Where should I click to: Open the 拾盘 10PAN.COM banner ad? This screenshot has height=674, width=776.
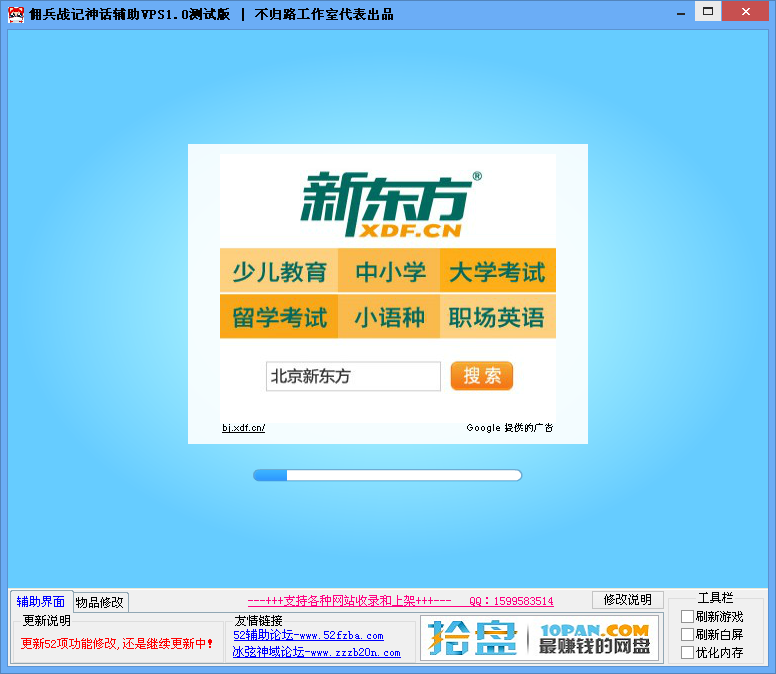click(x=539, y=638)
